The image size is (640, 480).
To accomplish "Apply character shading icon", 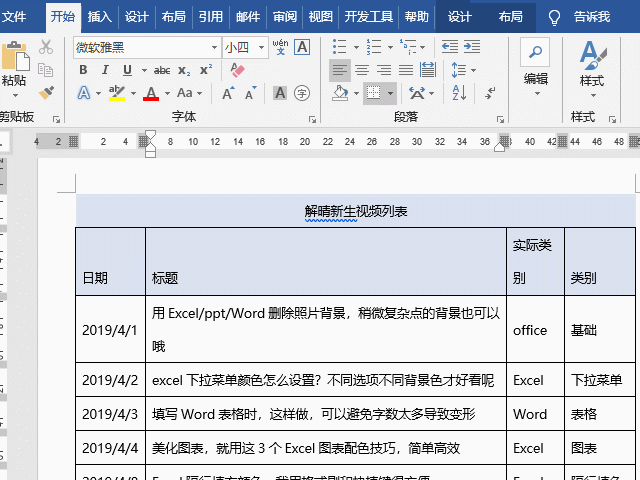I will tap(280, 93).
